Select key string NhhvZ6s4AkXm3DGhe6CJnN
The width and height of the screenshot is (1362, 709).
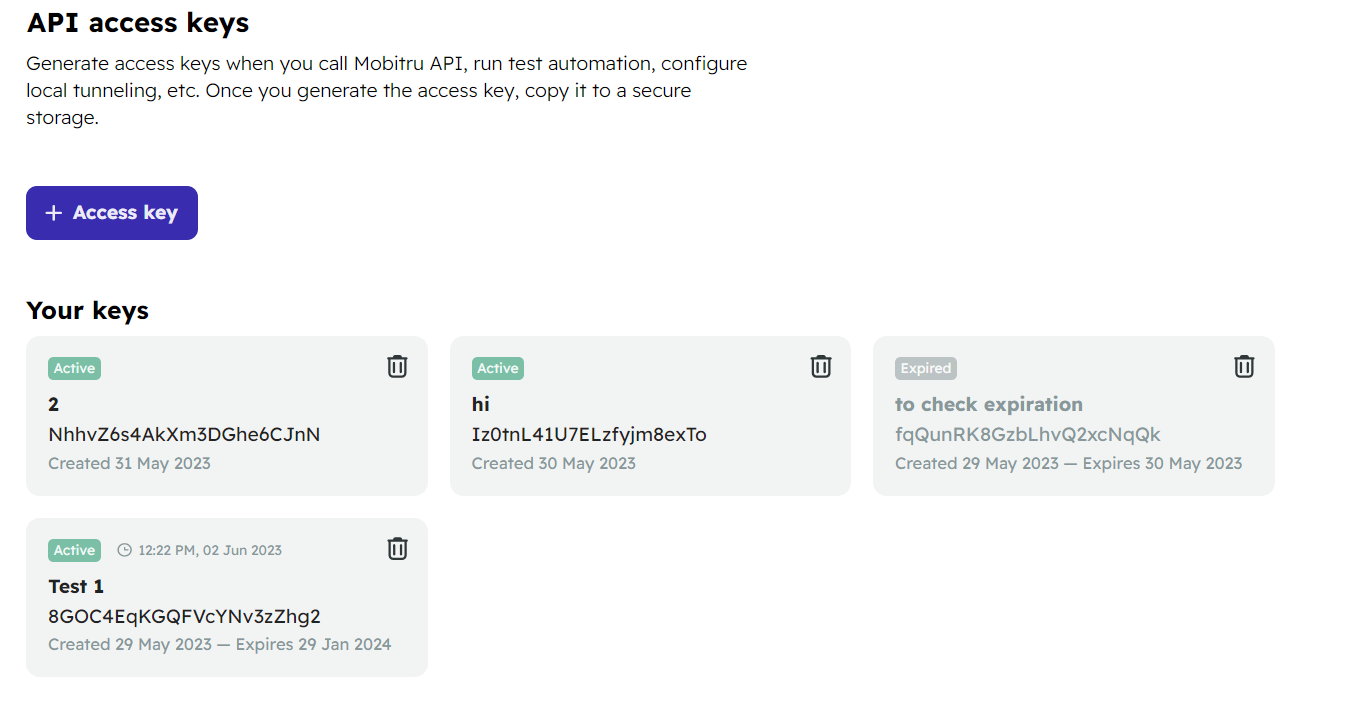coord(184,434)
